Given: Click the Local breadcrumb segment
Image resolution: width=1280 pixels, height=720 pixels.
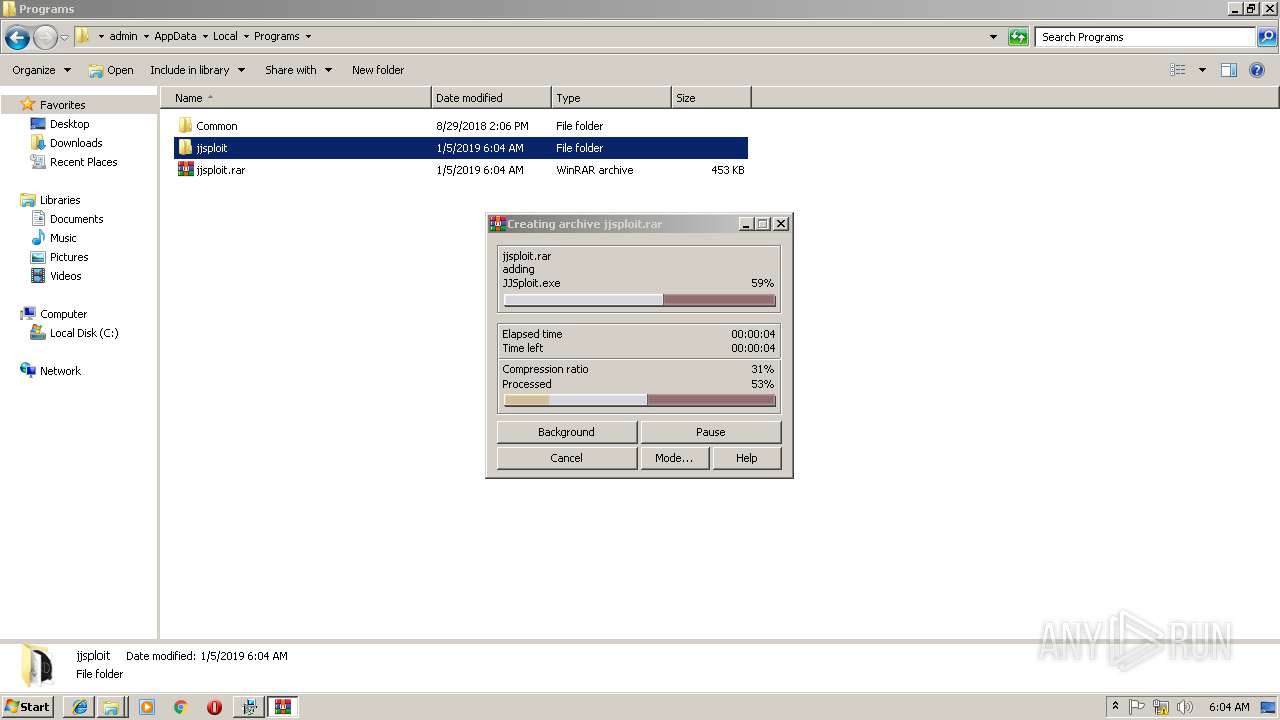Looking at the screenshot, I should pos(225,37).
